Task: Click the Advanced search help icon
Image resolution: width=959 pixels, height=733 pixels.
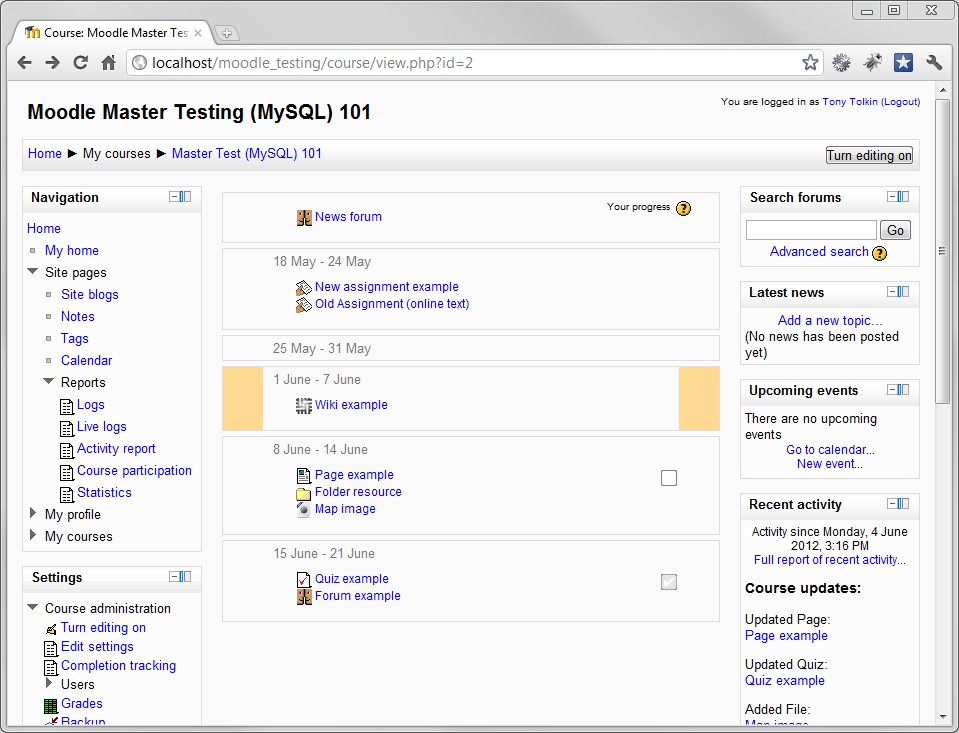Action: (879, 253)
